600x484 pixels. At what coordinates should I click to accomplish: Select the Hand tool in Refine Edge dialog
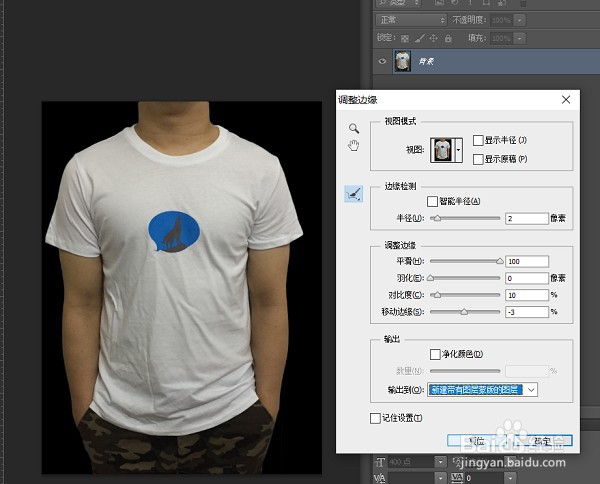click(354, 145)
